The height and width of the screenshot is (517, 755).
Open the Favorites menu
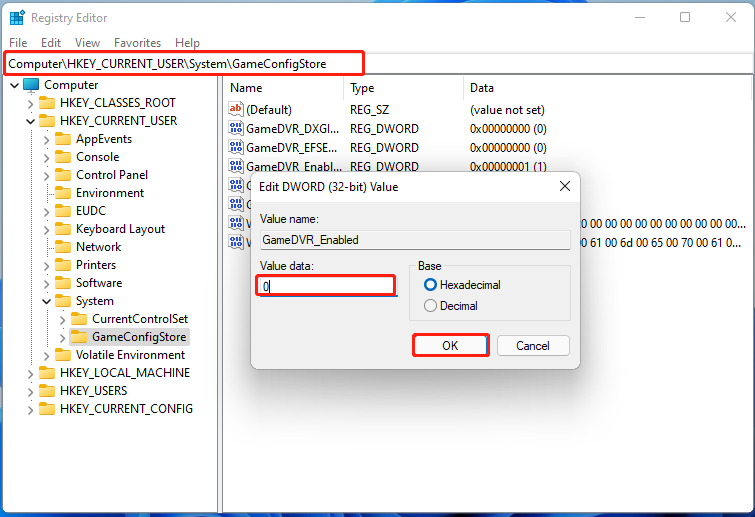[137, 43]
